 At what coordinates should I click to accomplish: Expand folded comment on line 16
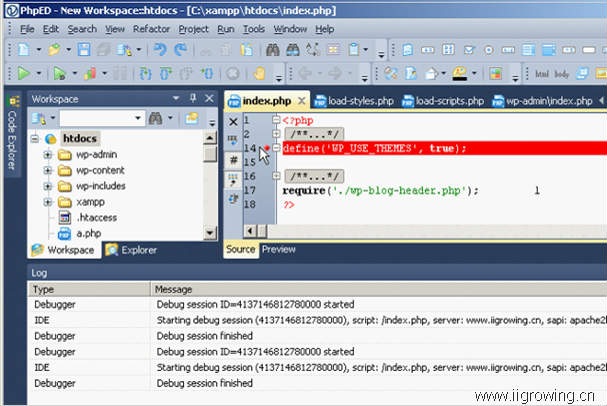276,176
